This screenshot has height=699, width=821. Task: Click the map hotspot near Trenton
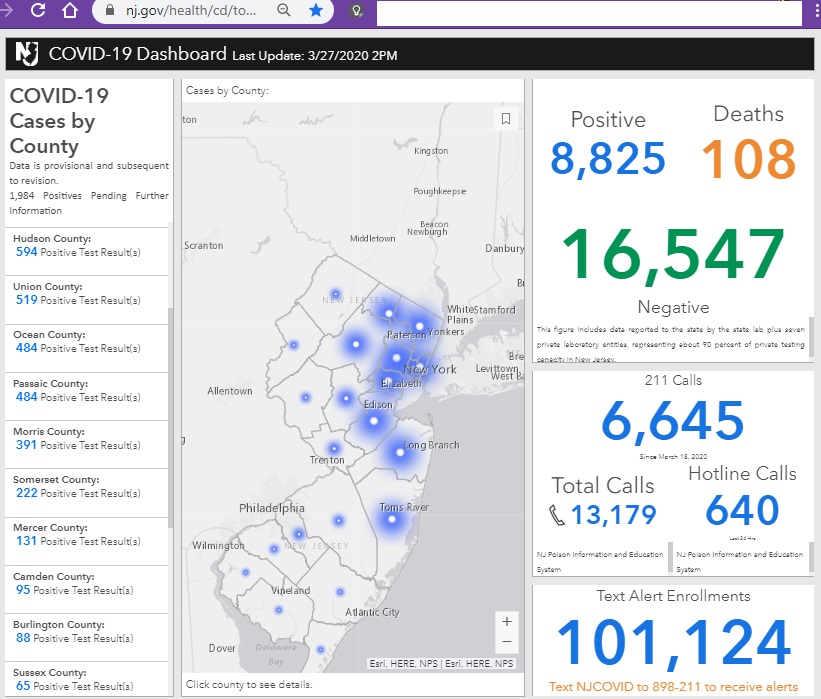(334, 448)
